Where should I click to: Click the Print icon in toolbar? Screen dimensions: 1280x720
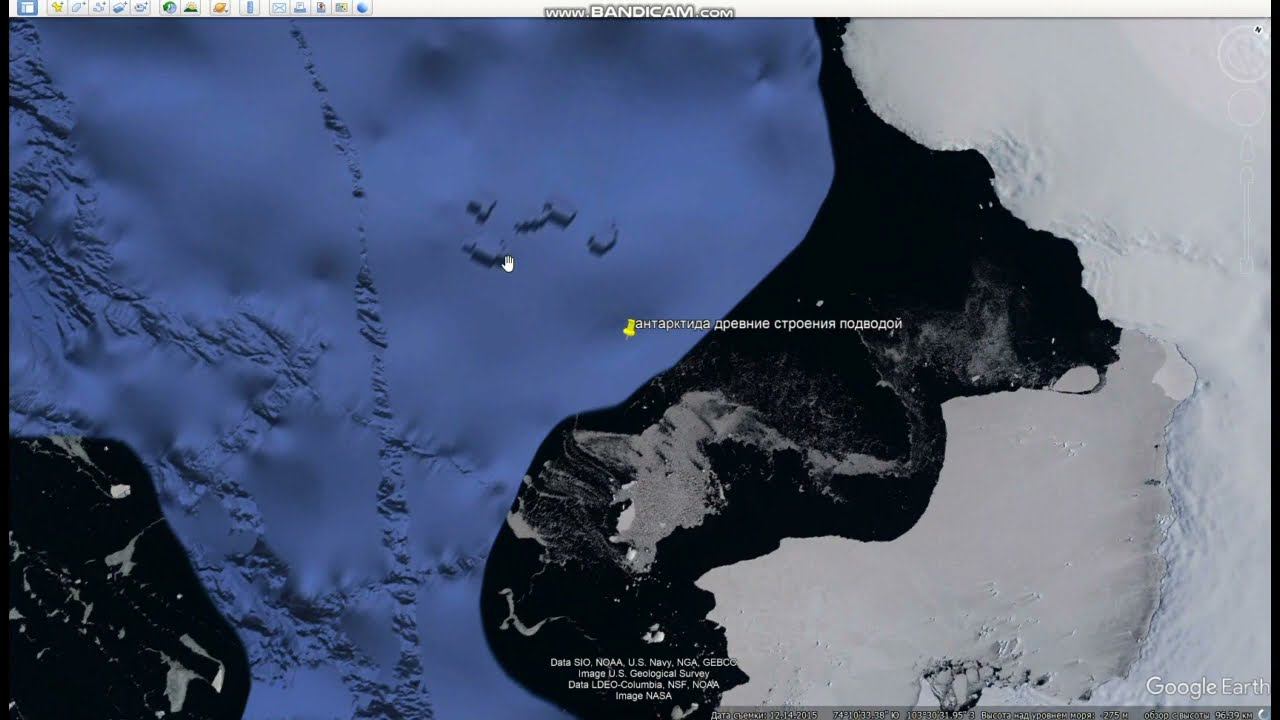pos(300,7)
